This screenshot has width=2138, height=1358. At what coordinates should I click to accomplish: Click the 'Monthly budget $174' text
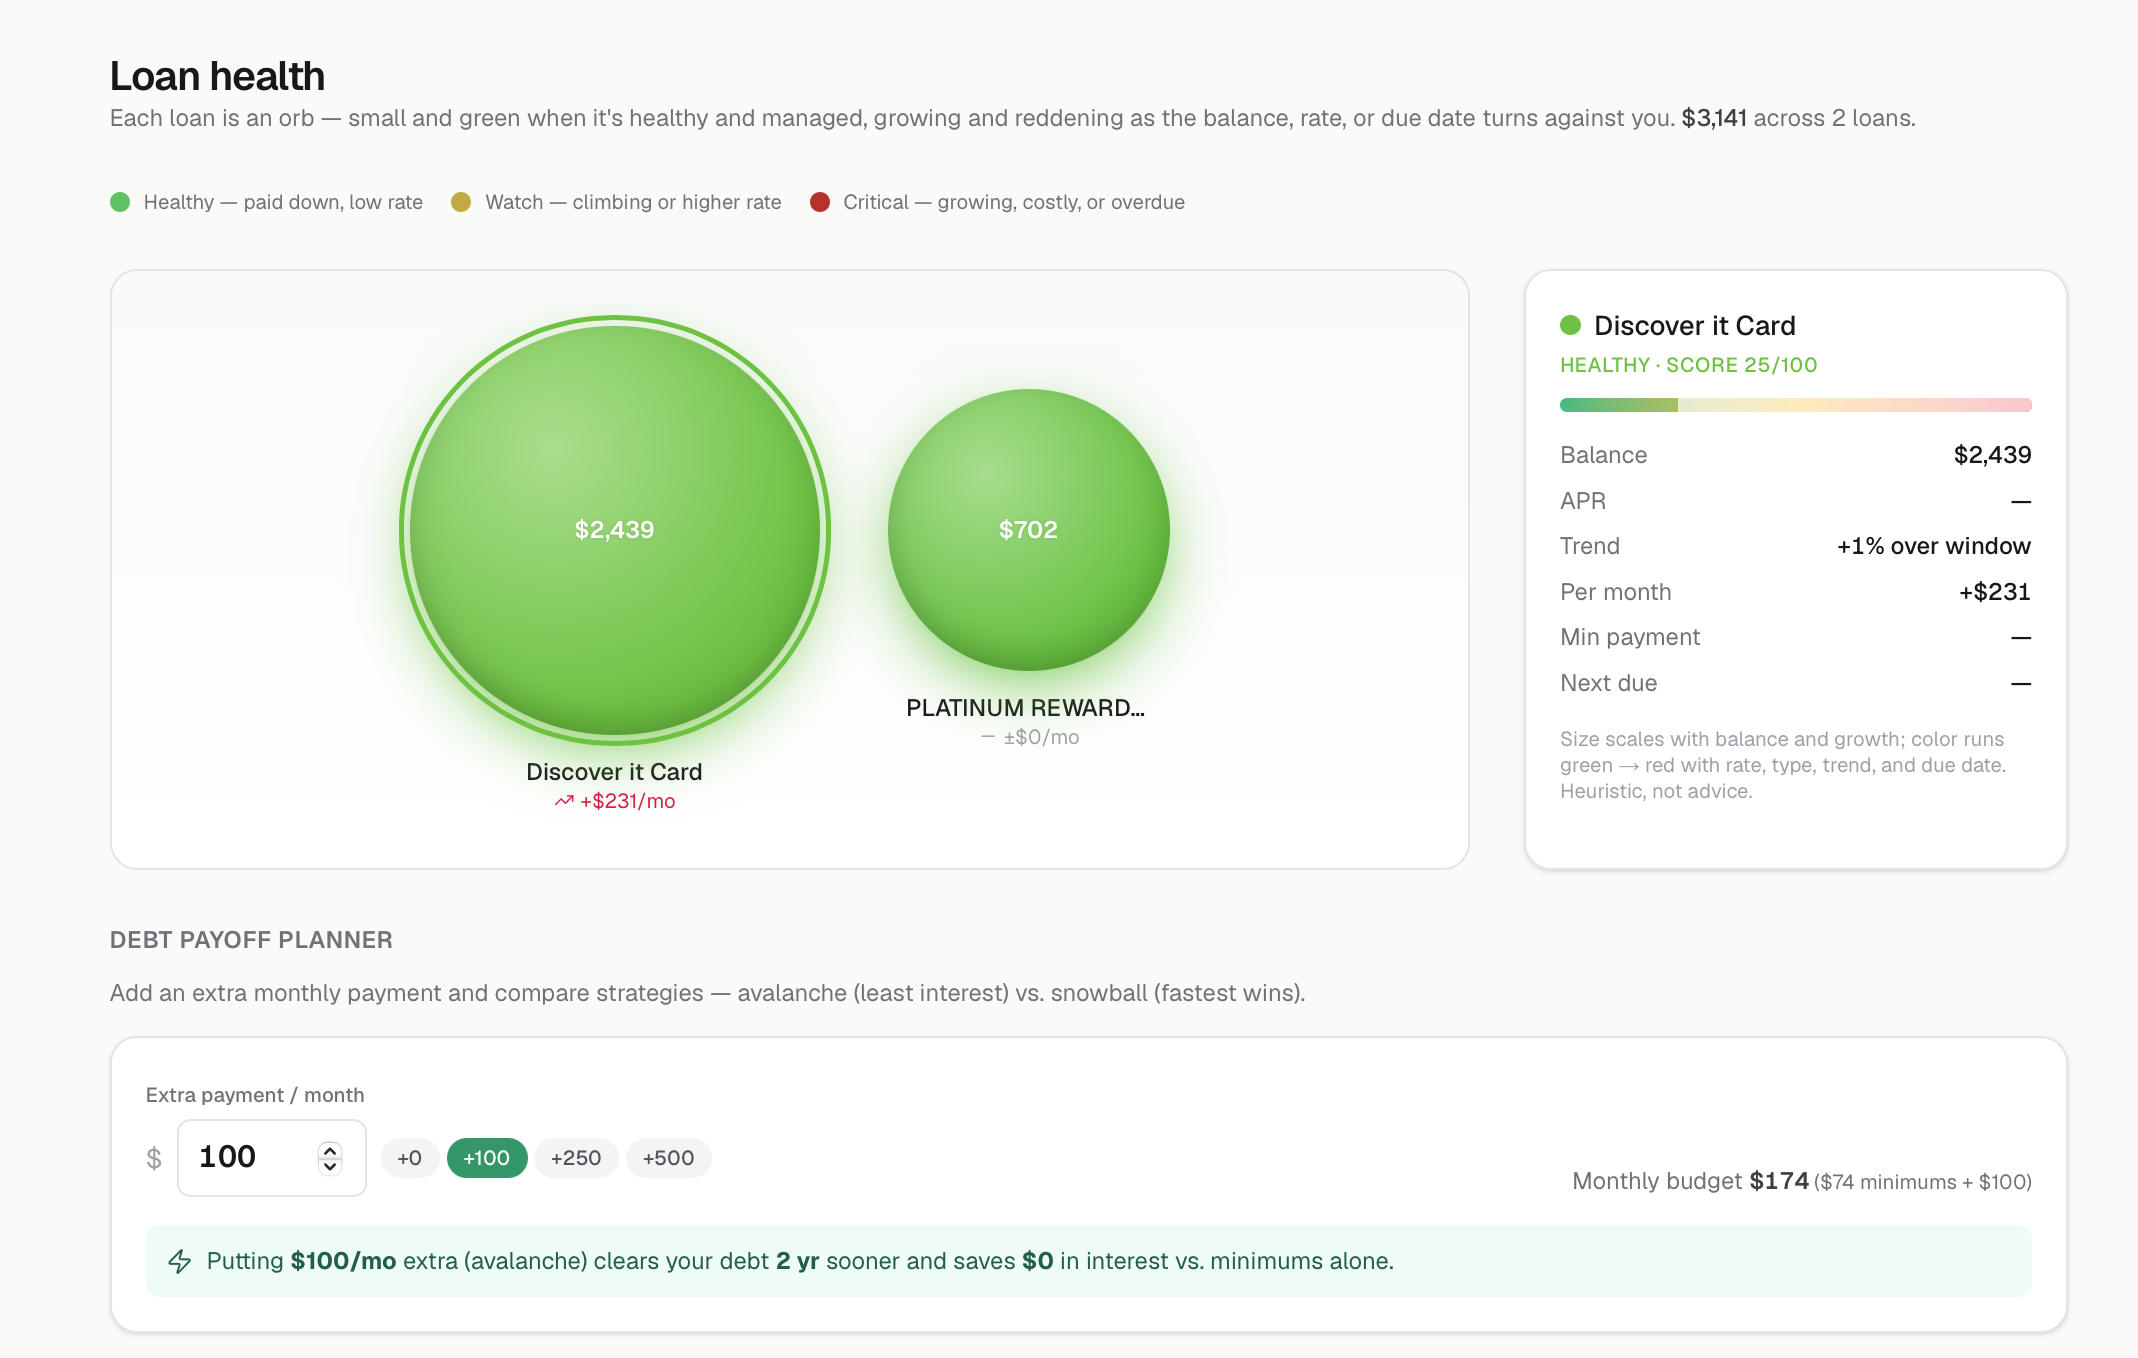point(1690,1181)
